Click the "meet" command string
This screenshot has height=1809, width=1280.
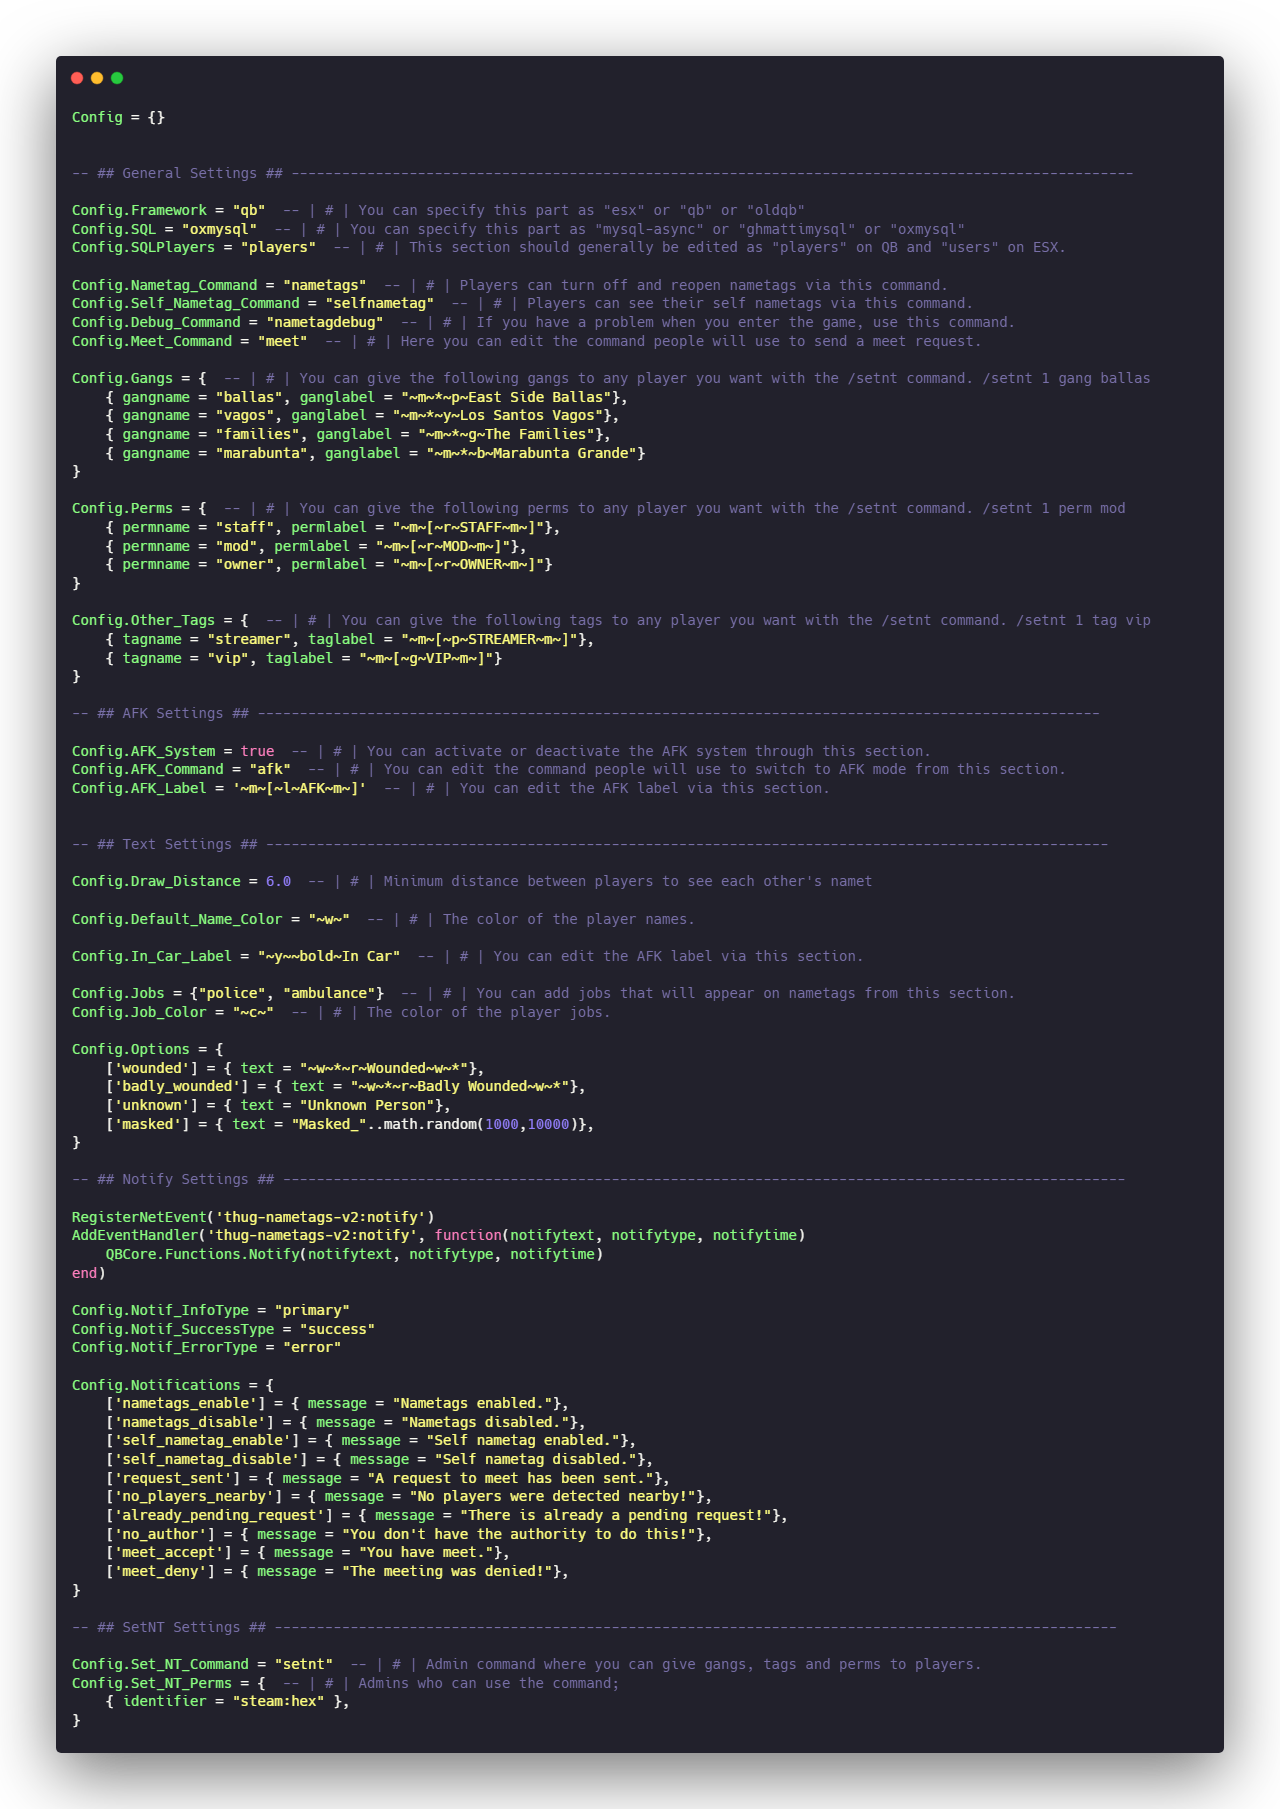click(283, 341)
